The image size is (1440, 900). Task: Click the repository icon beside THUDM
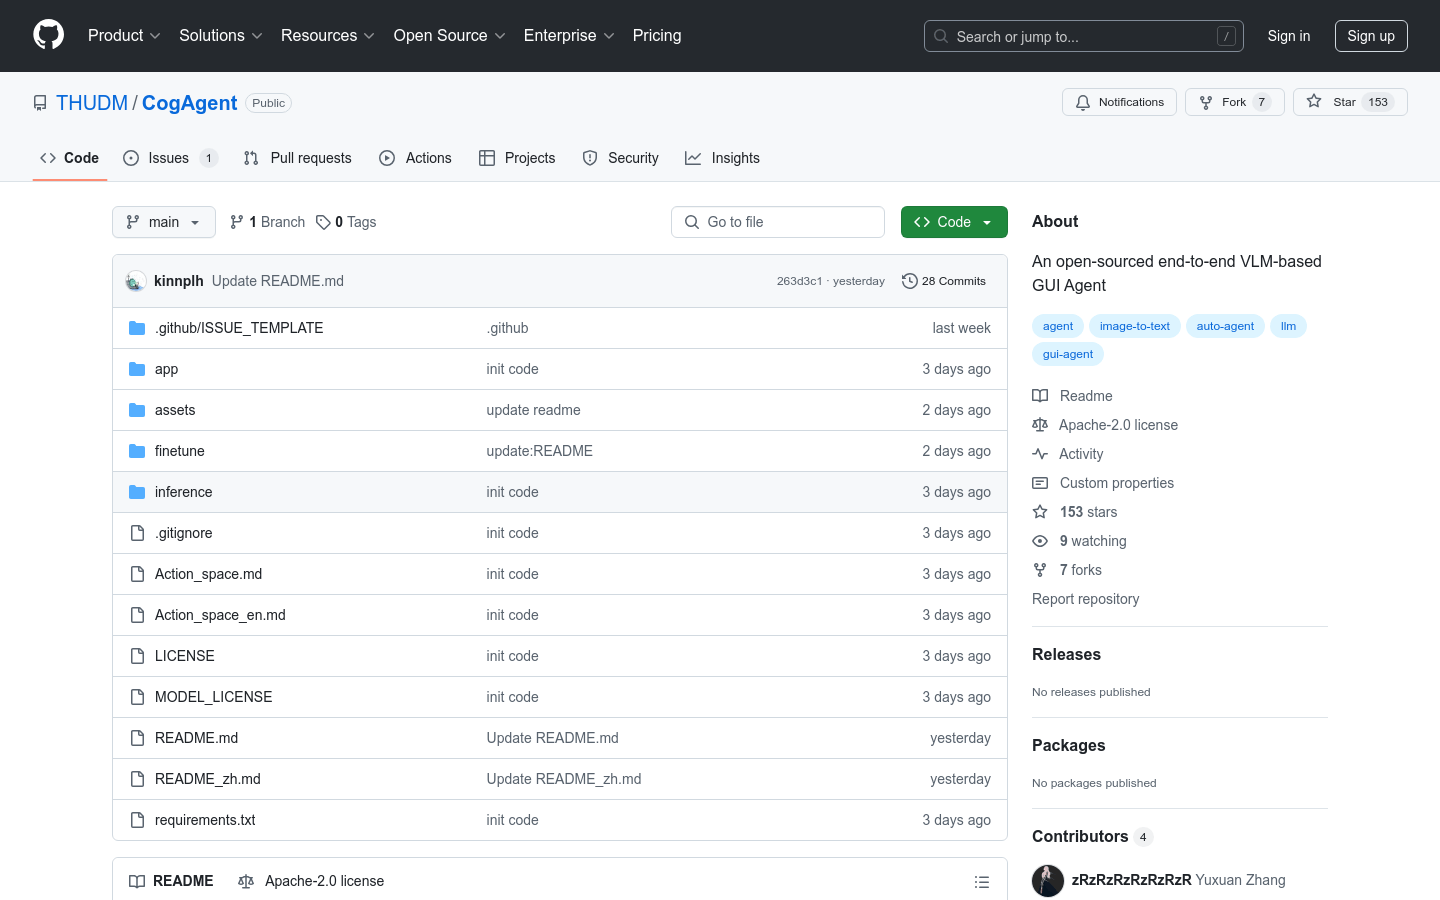[x=40, y=103]
